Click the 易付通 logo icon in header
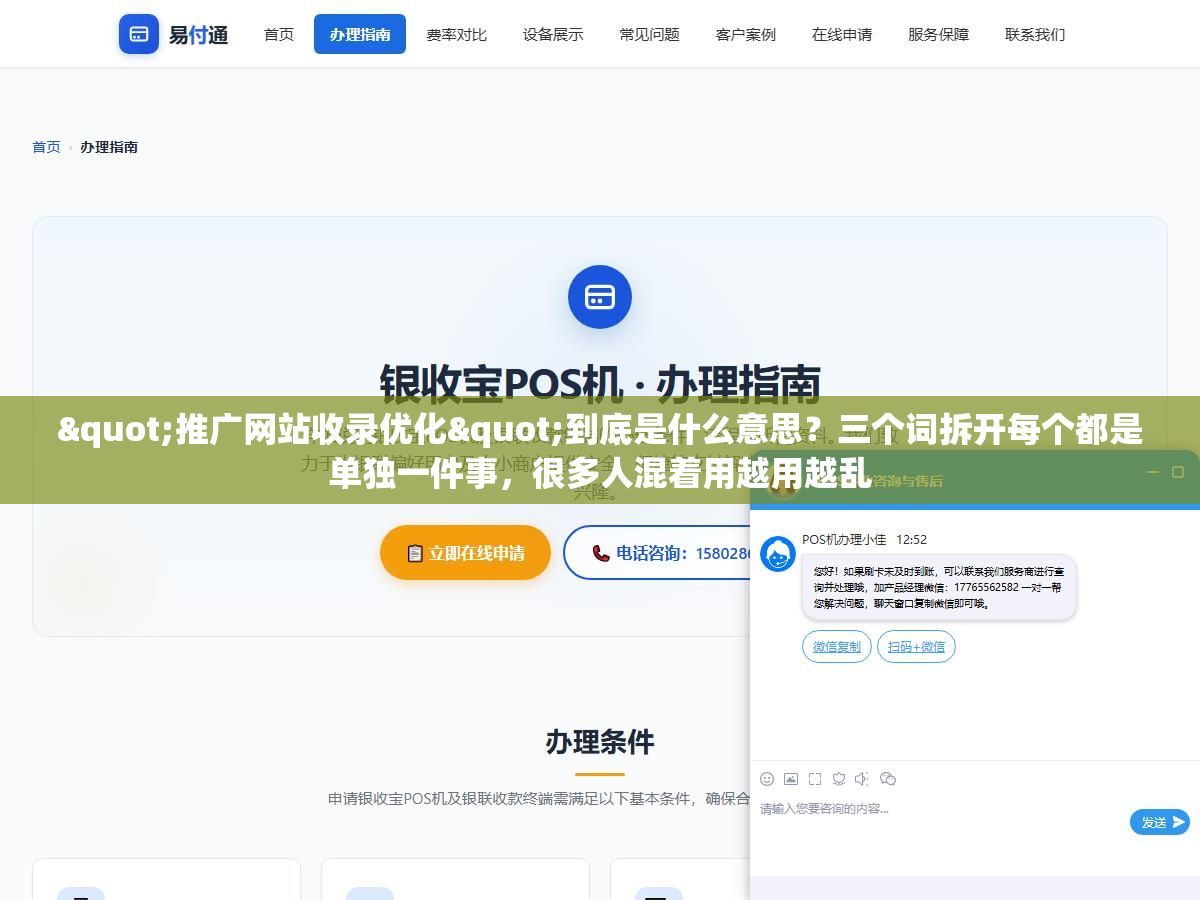 pos(139,34)
